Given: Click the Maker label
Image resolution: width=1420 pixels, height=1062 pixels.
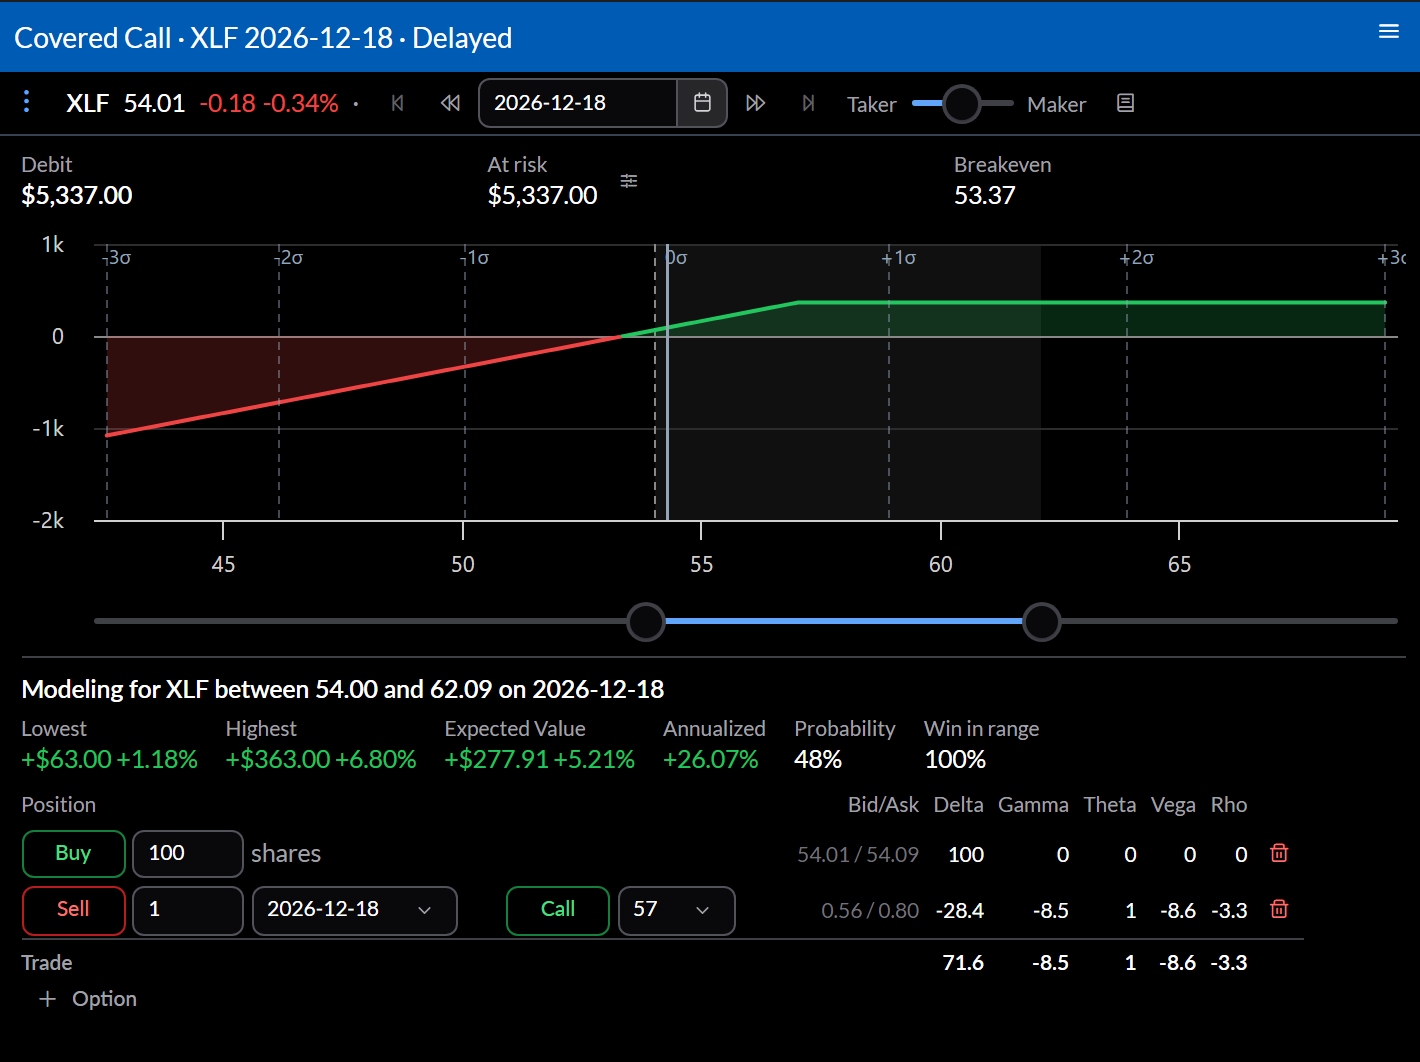Looking at the screenshot, I should coord(1056,104).
